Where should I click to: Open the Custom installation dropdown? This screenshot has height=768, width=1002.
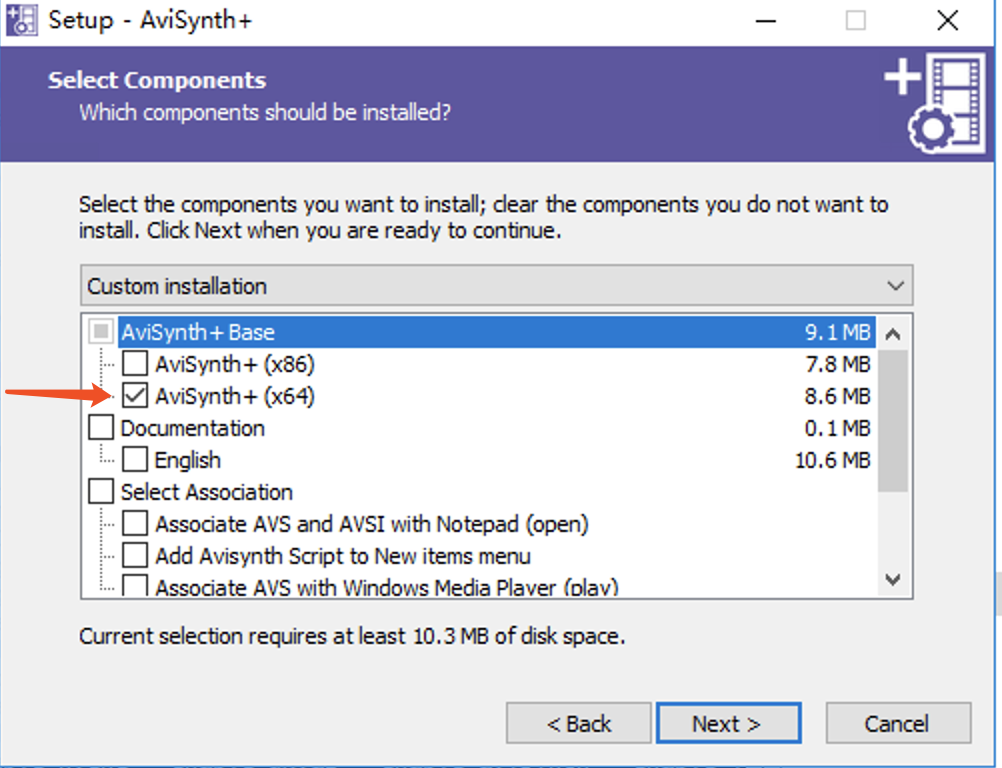pyautogui.click(x=897, y=285)
